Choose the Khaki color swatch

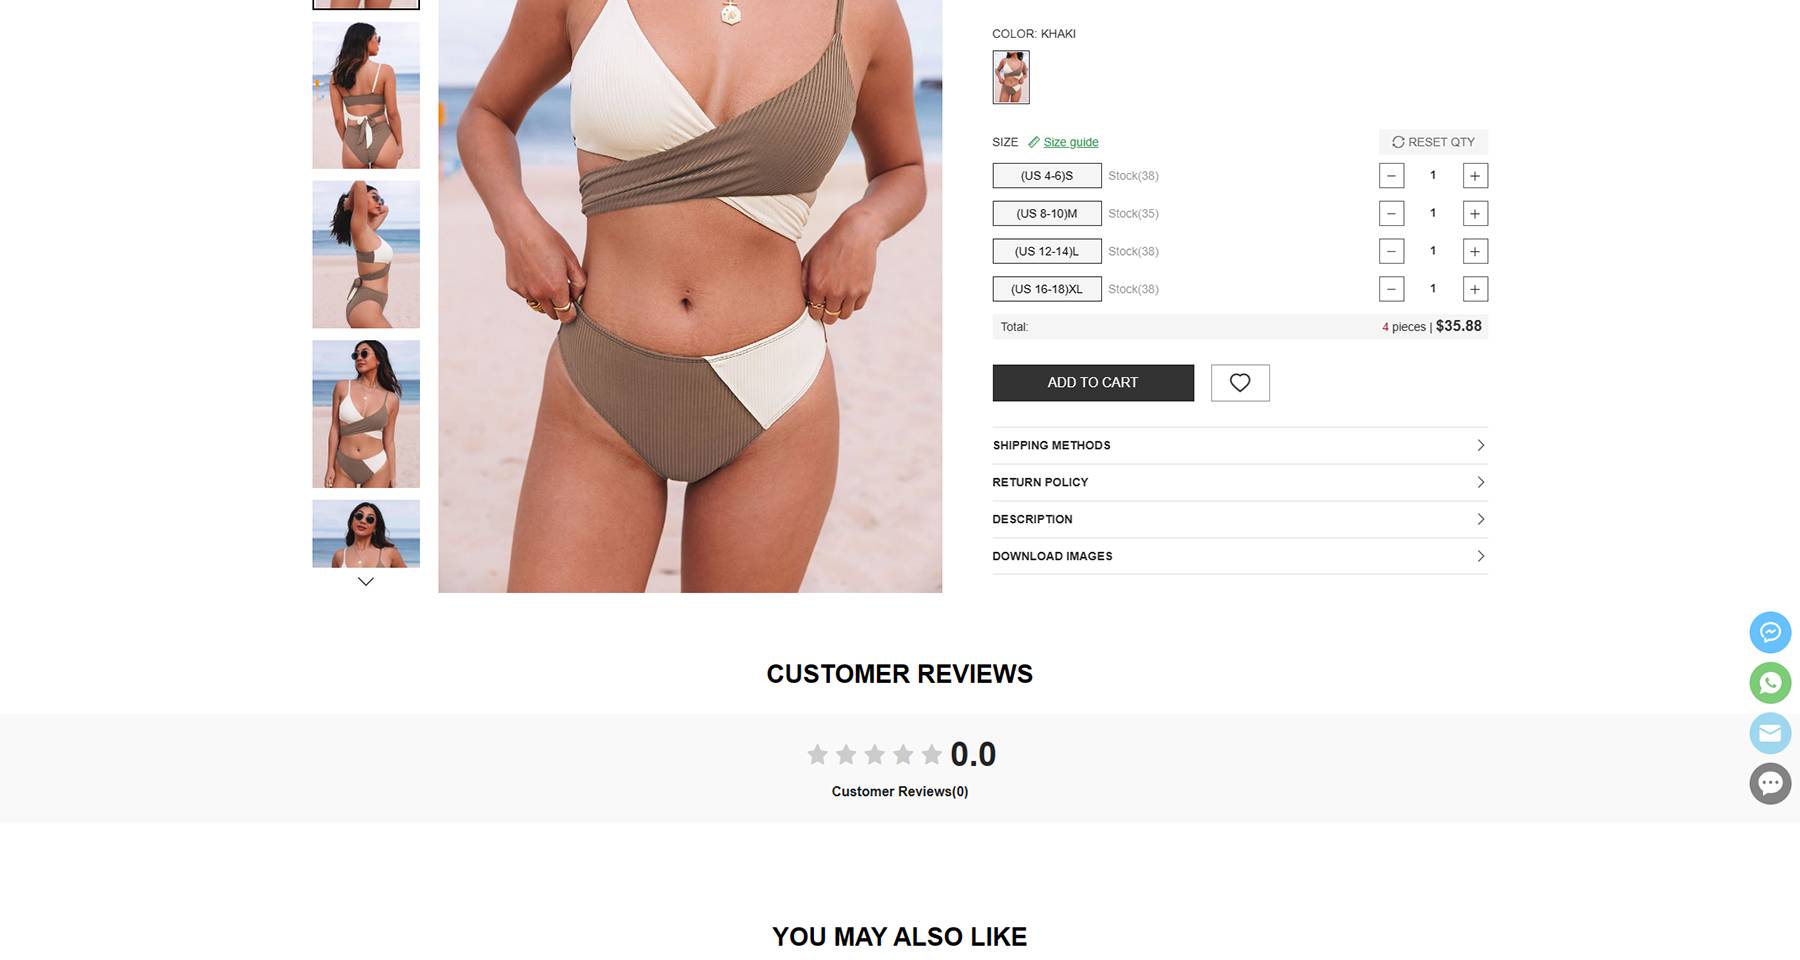coord(1011,77)
